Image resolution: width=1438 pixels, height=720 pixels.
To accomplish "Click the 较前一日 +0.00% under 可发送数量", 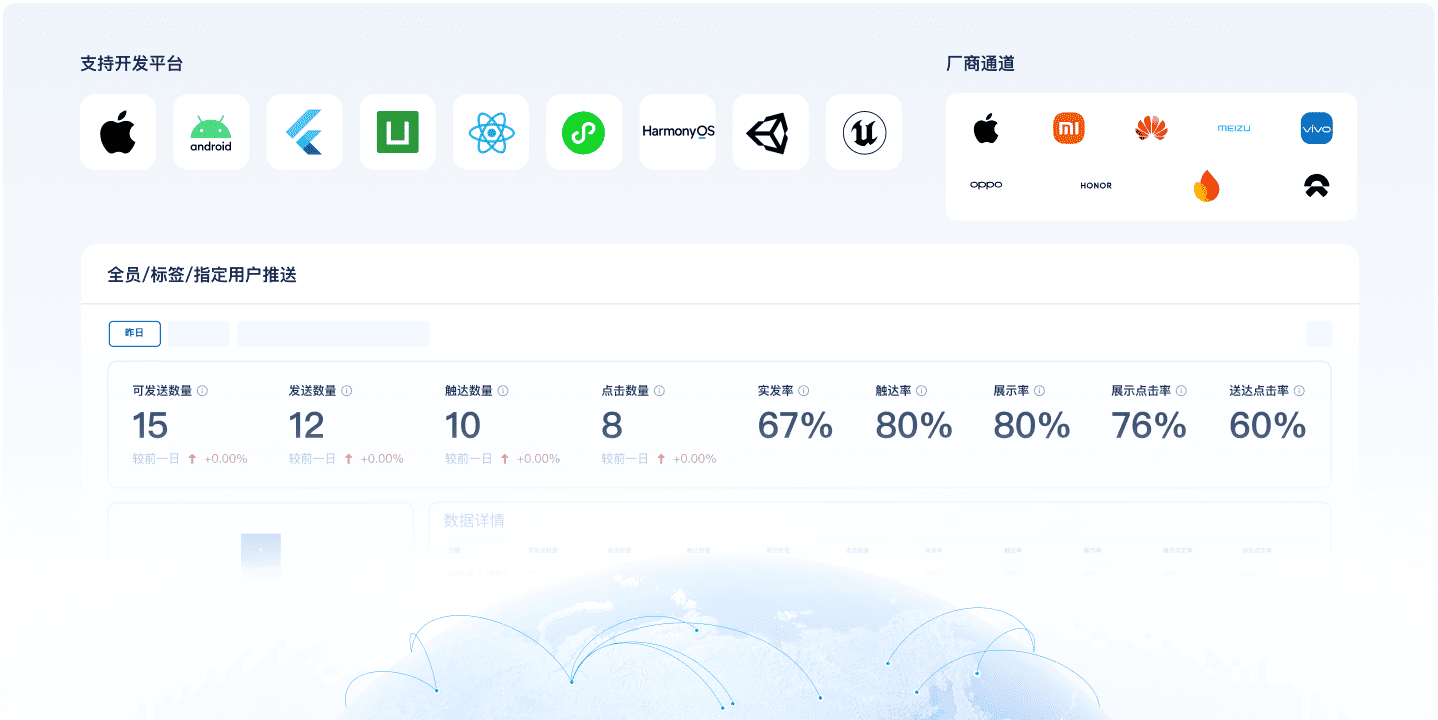I will (x=190, y=459).
